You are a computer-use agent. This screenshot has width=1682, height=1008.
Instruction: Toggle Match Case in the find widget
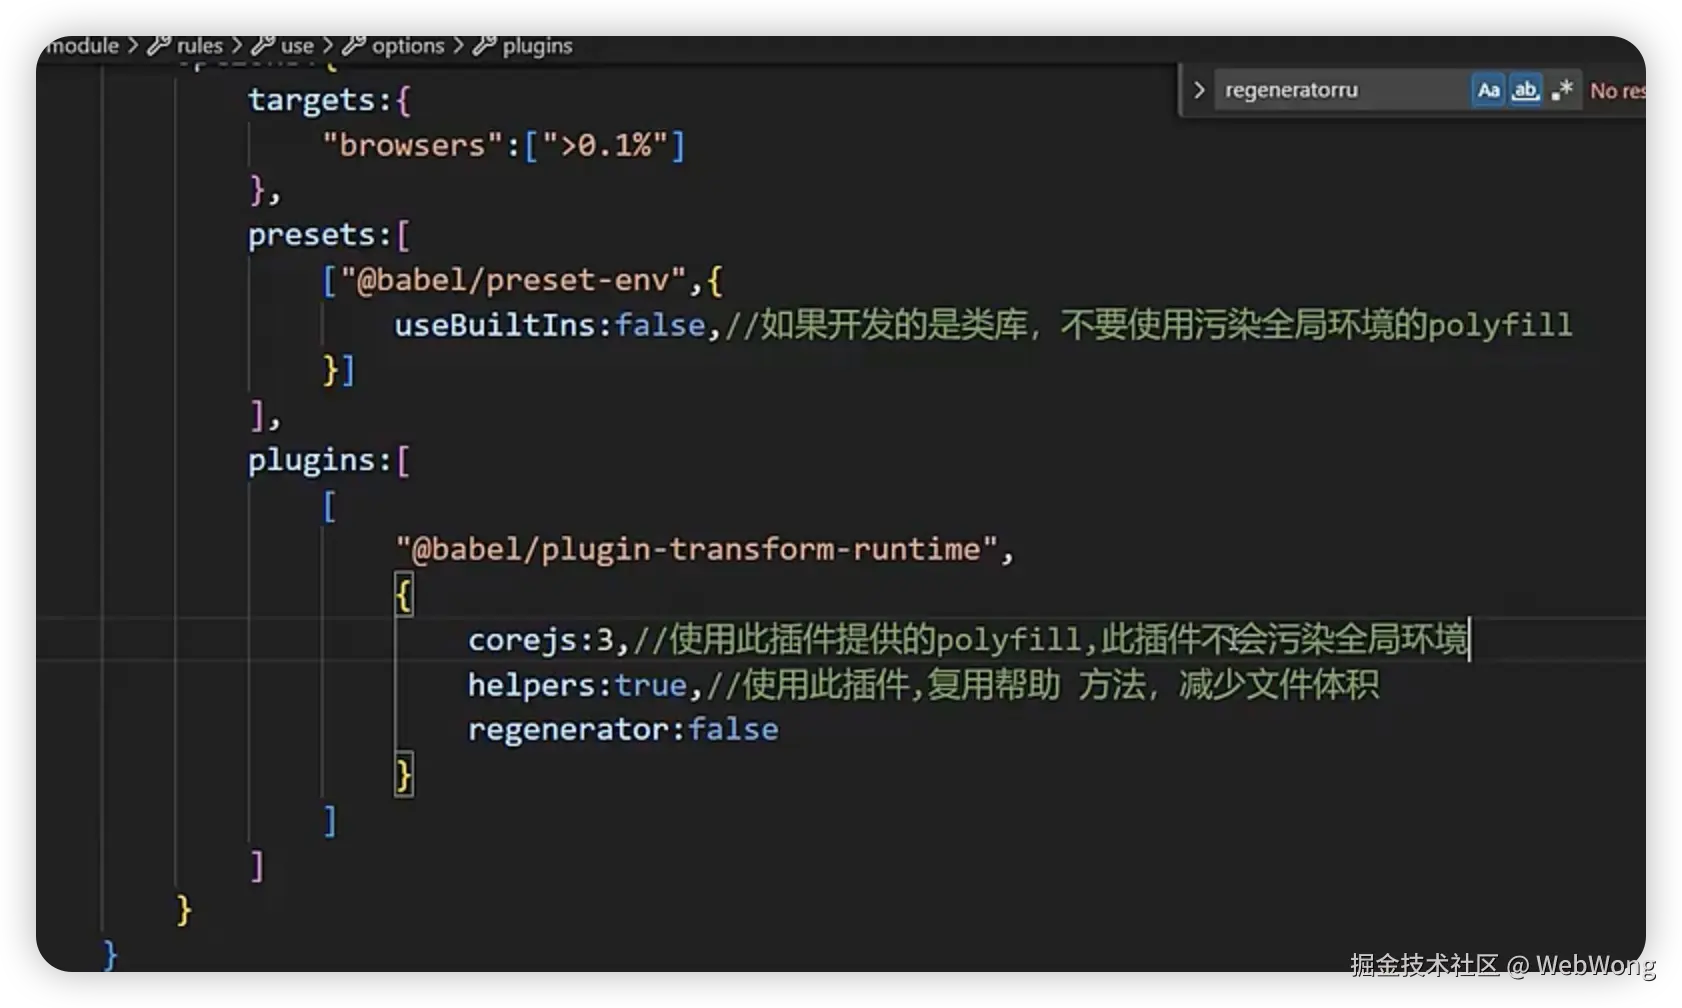1488,90
